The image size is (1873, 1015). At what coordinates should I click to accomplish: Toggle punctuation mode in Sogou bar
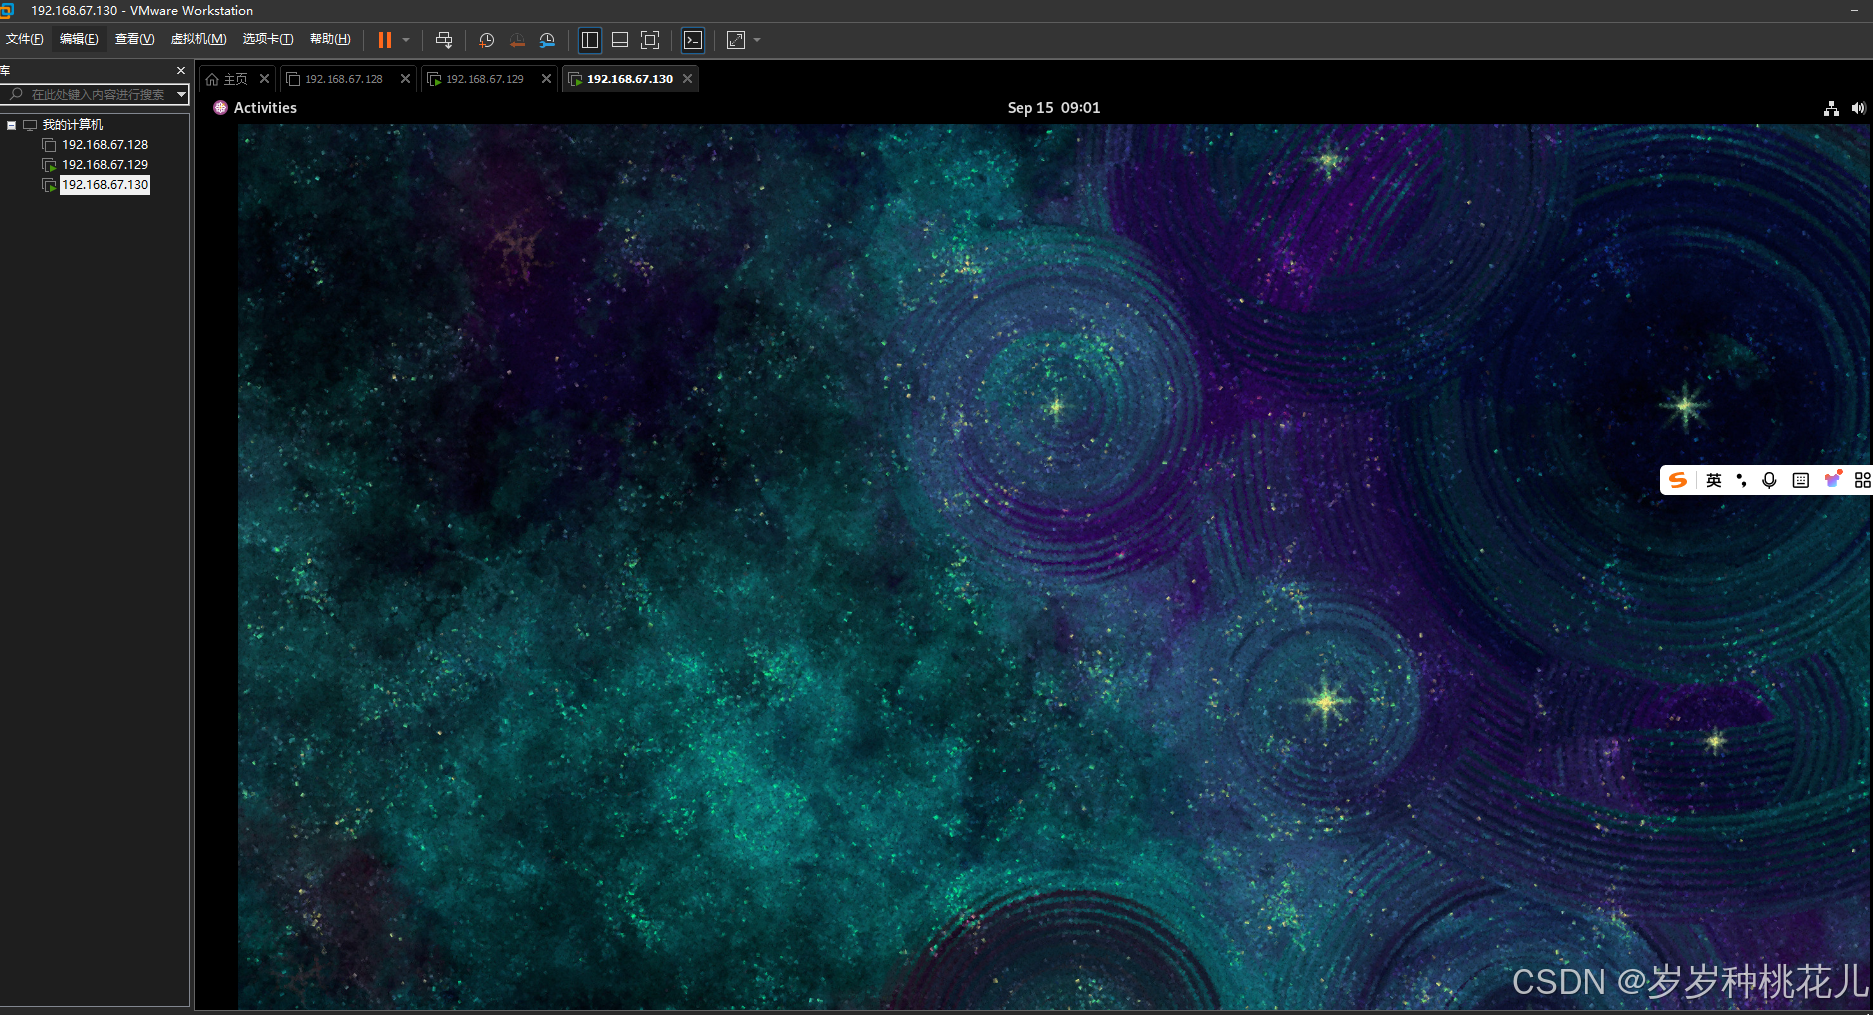click(x=1741, y=480)
